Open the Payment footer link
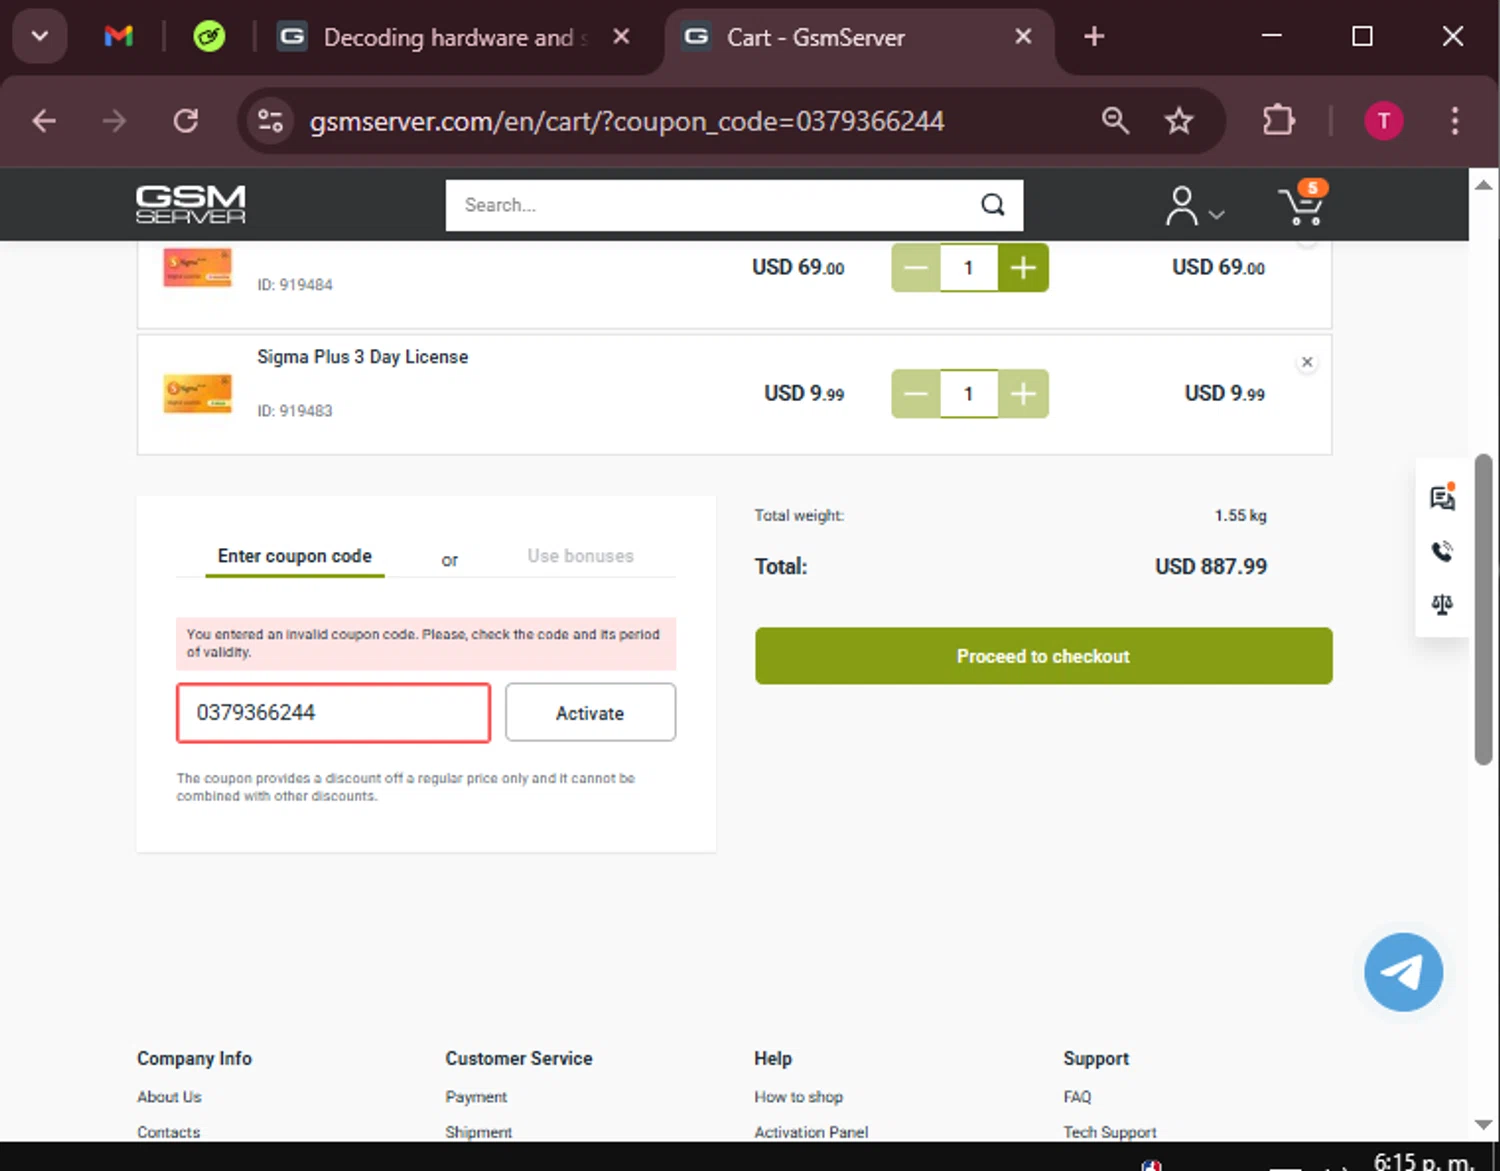The image size is (1500, 1171). tap(476, 1097)
